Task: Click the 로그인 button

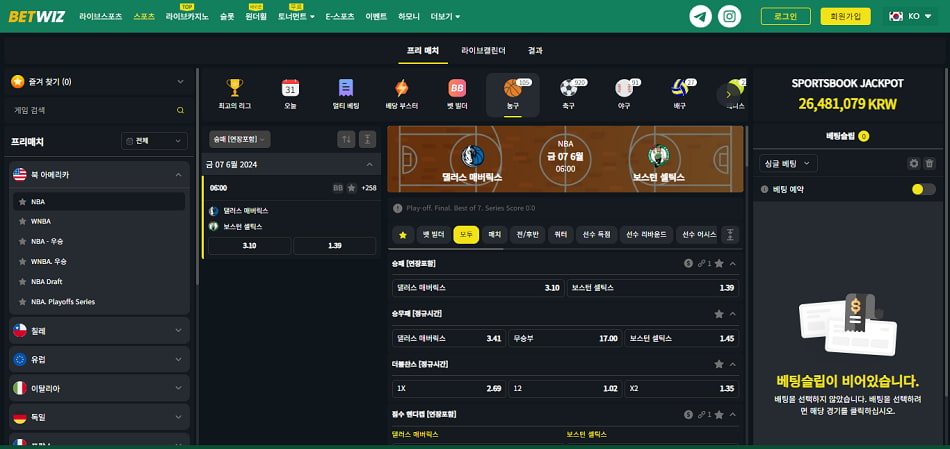Action: (x=785, y=17)
